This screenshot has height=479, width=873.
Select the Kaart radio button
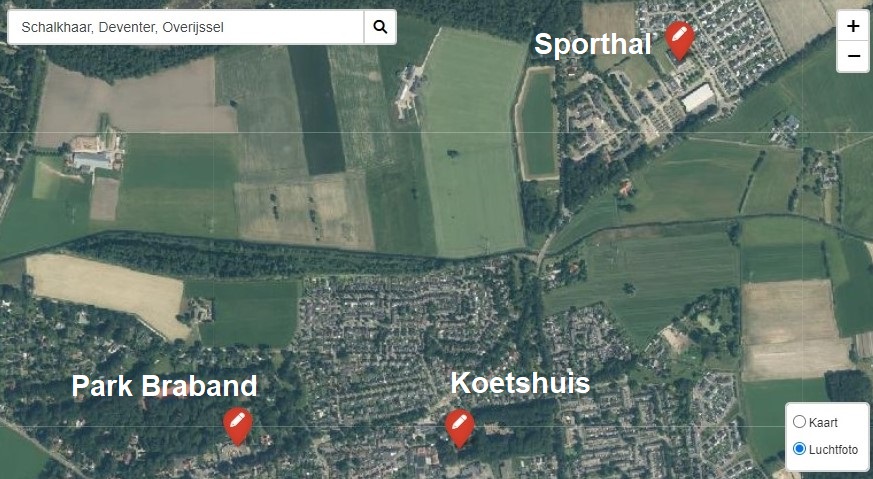pos(800,422)
